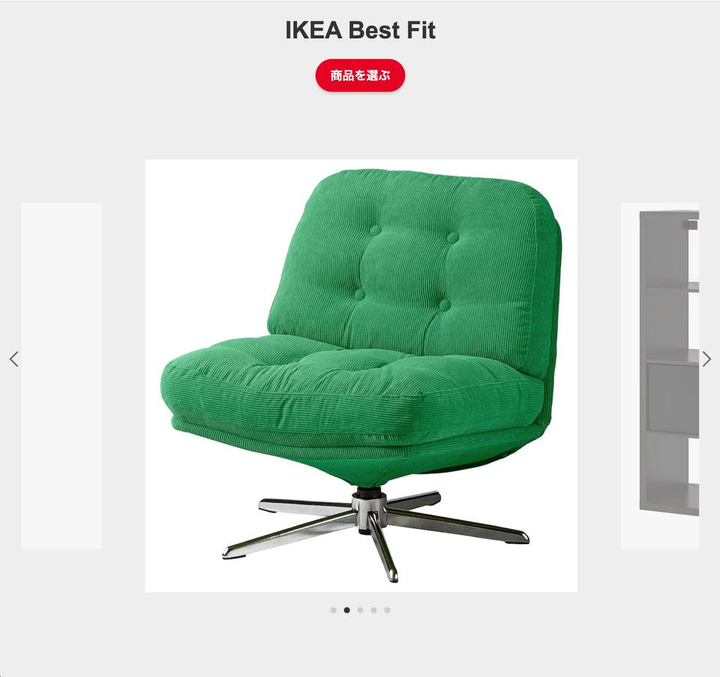Click the green swivel chair image
This screenshot has width=720, height=677.
tap(361, 376)
